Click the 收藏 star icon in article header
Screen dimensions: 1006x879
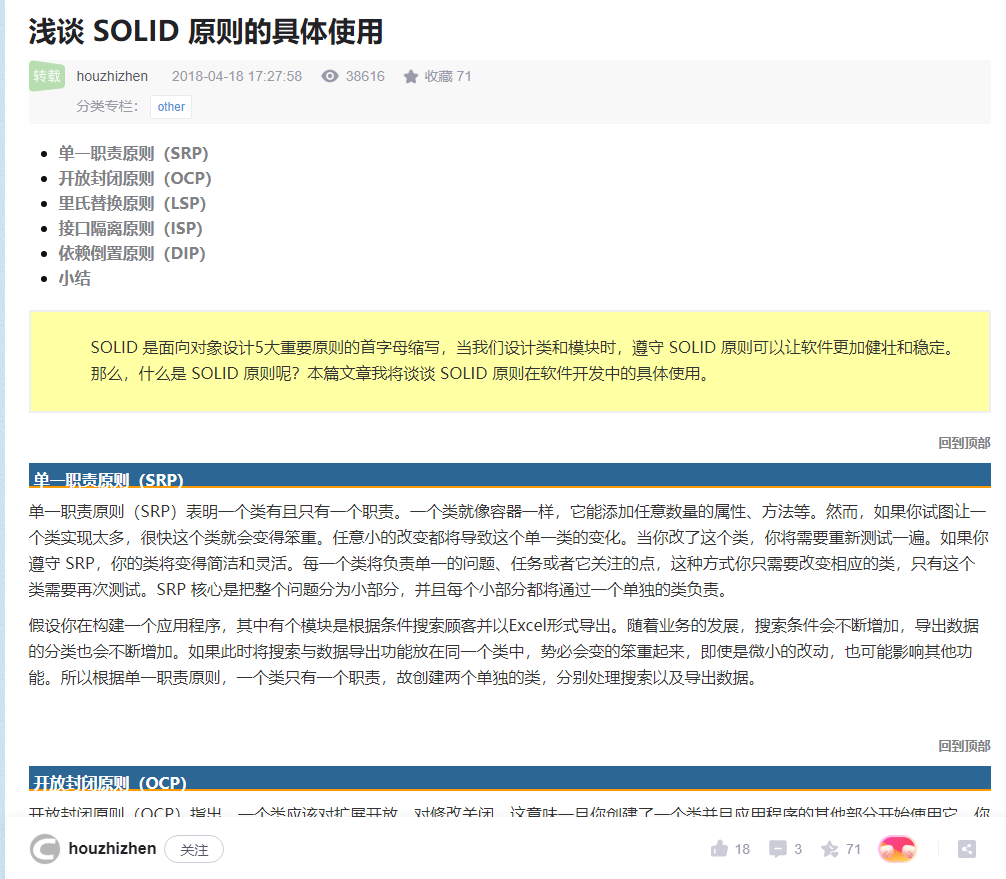411,76
